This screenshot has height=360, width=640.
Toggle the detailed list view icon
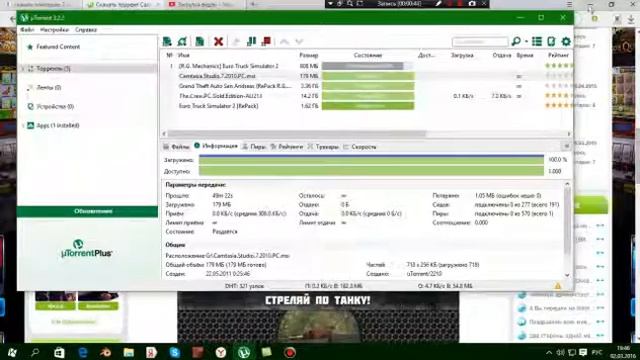coord(537,41)
